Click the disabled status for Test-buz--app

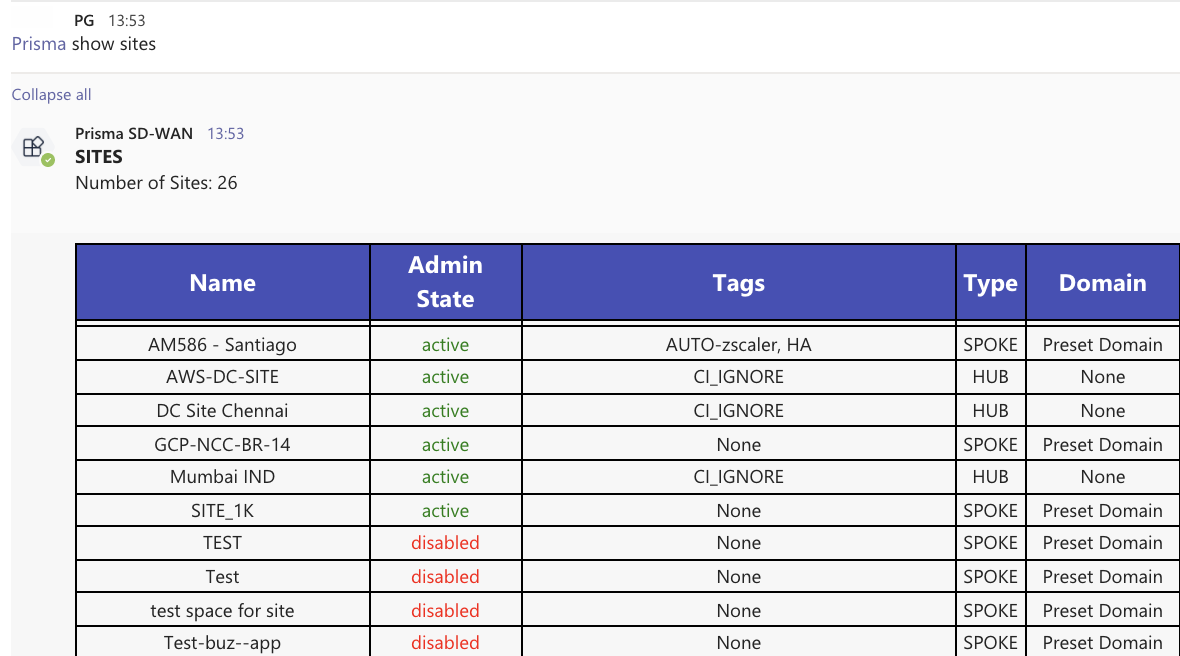445,643
